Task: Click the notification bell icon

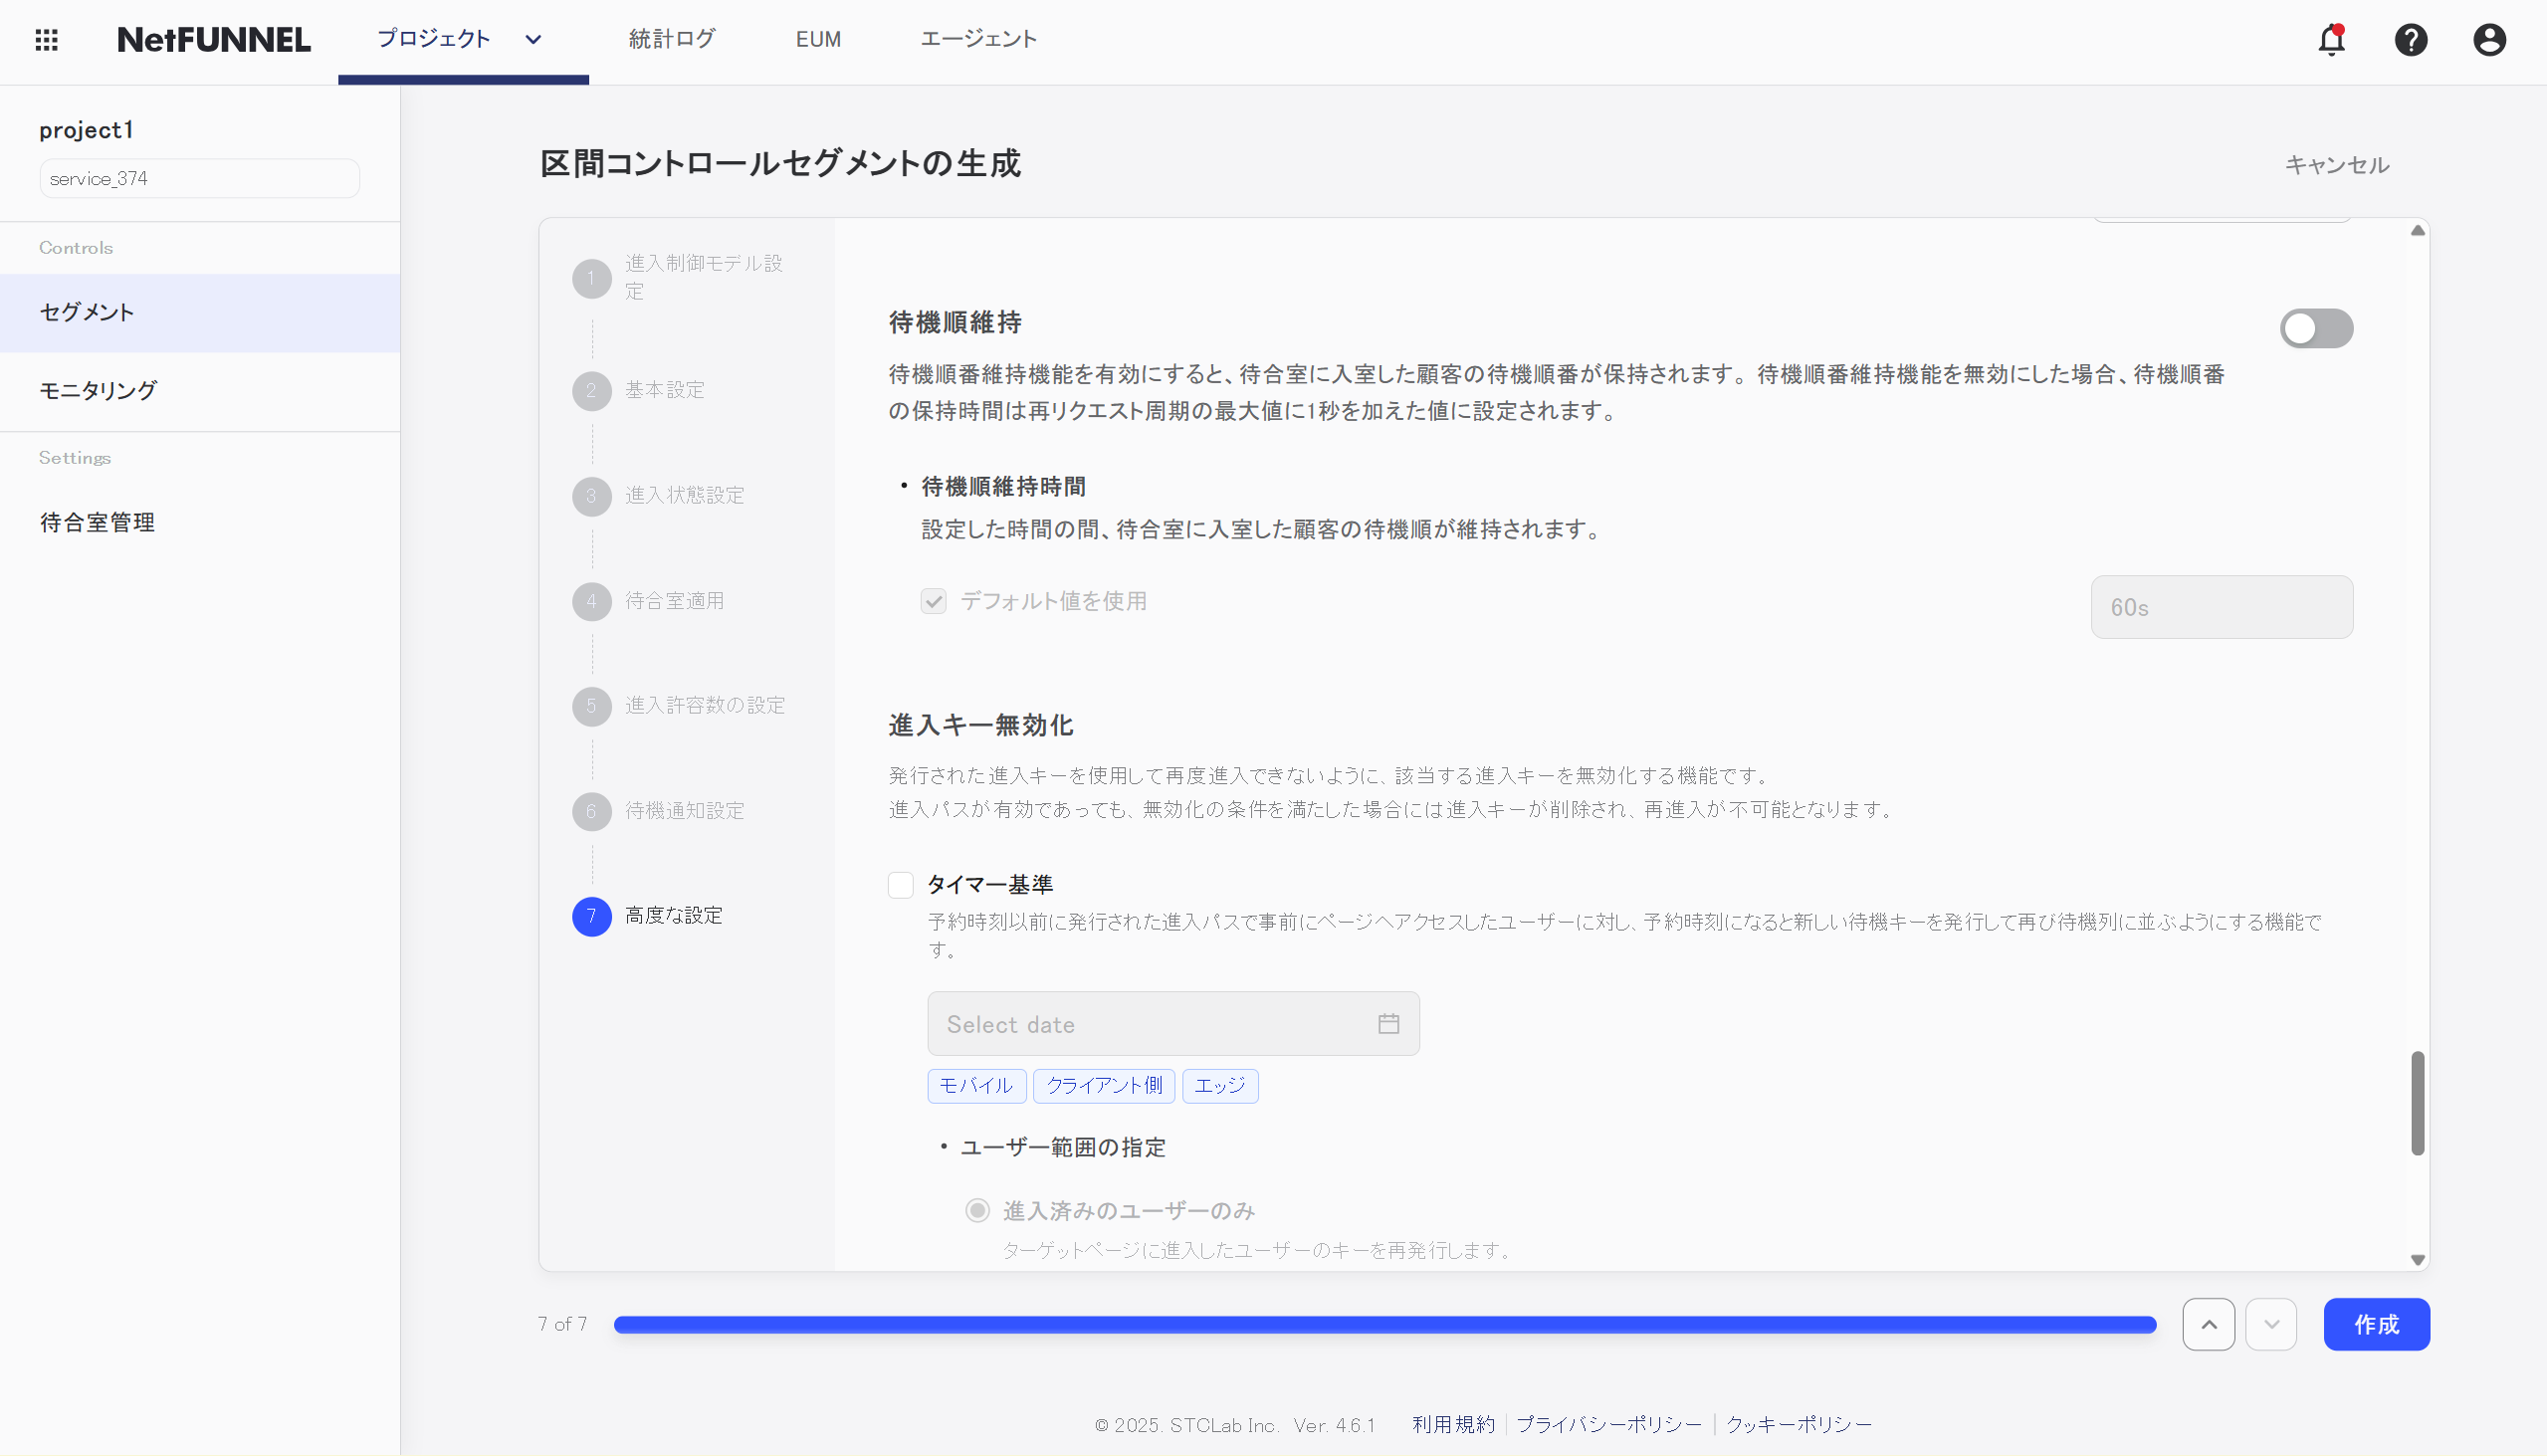Action: (2331, 40)
